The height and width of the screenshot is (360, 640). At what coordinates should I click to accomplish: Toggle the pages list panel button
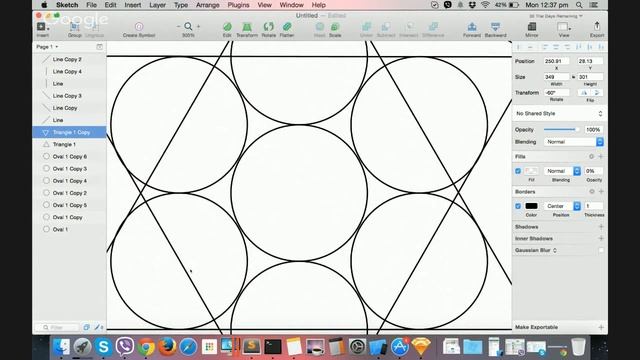(100, 47)
